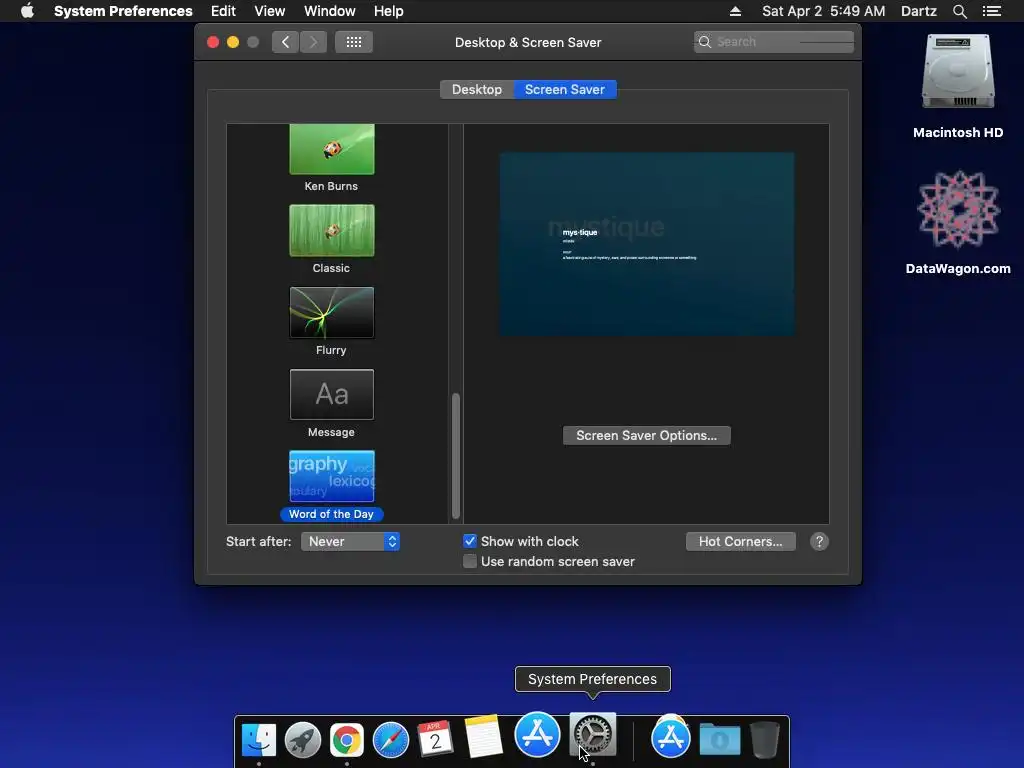The image size is (1024, 768).
Task: Open Hot Corners settings
Action: click(x=741, y=541)
